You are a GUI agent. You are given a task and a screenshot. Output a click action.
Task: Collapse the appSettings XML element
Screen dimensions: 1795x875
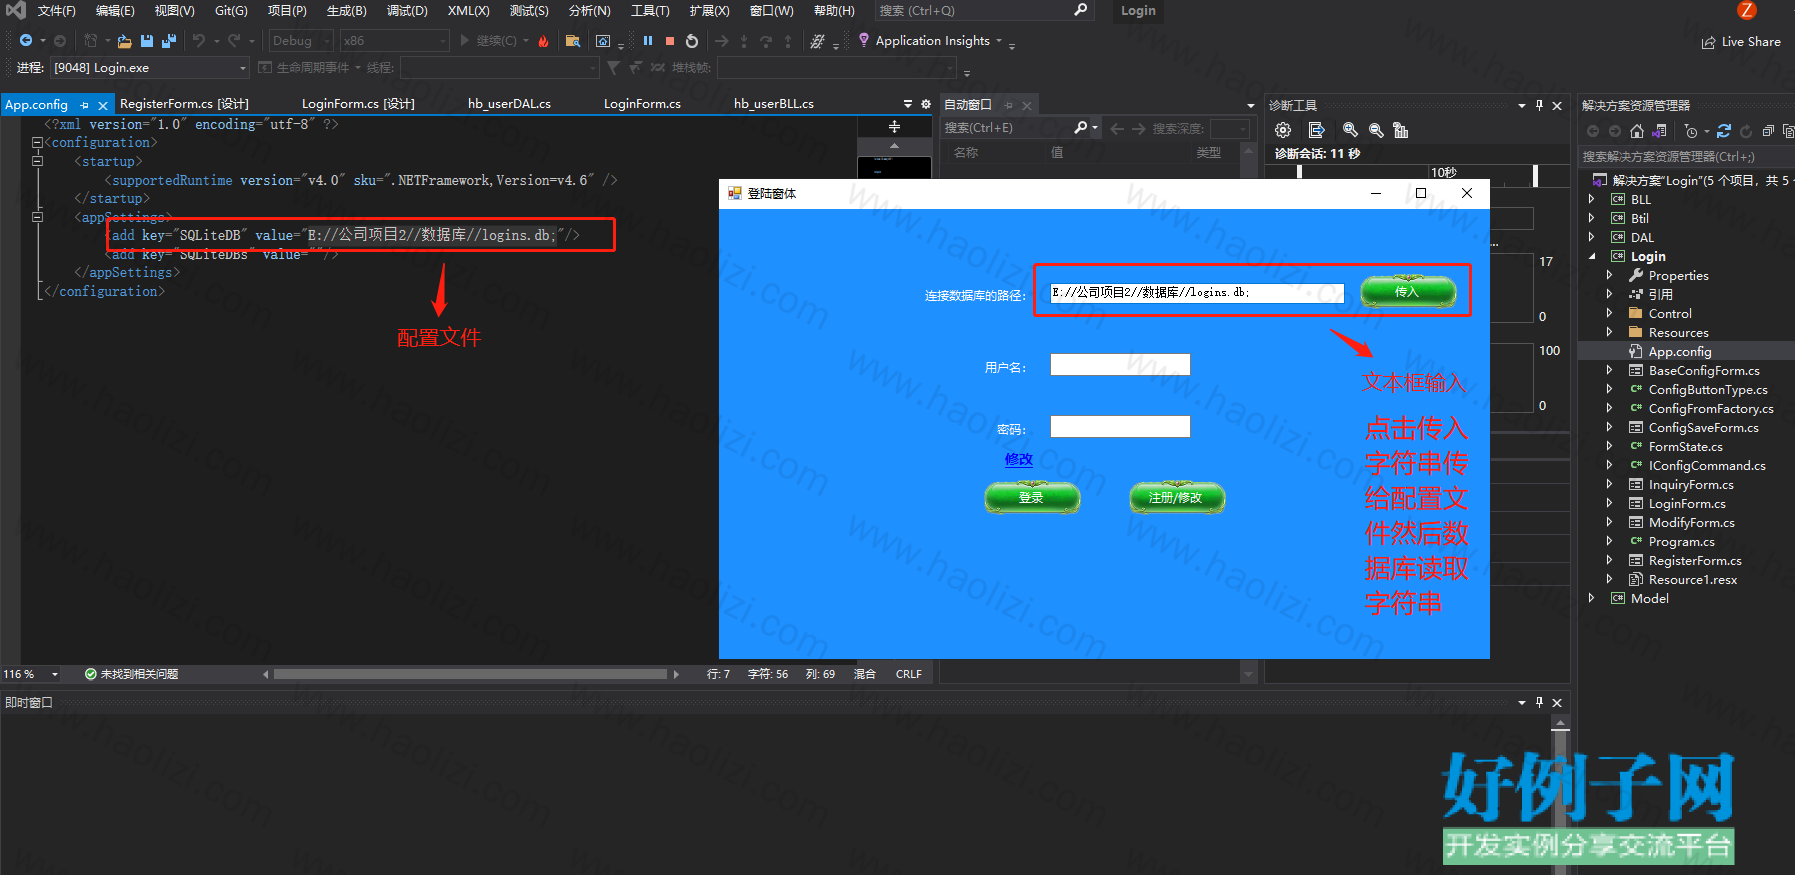[x=37, y=217]
